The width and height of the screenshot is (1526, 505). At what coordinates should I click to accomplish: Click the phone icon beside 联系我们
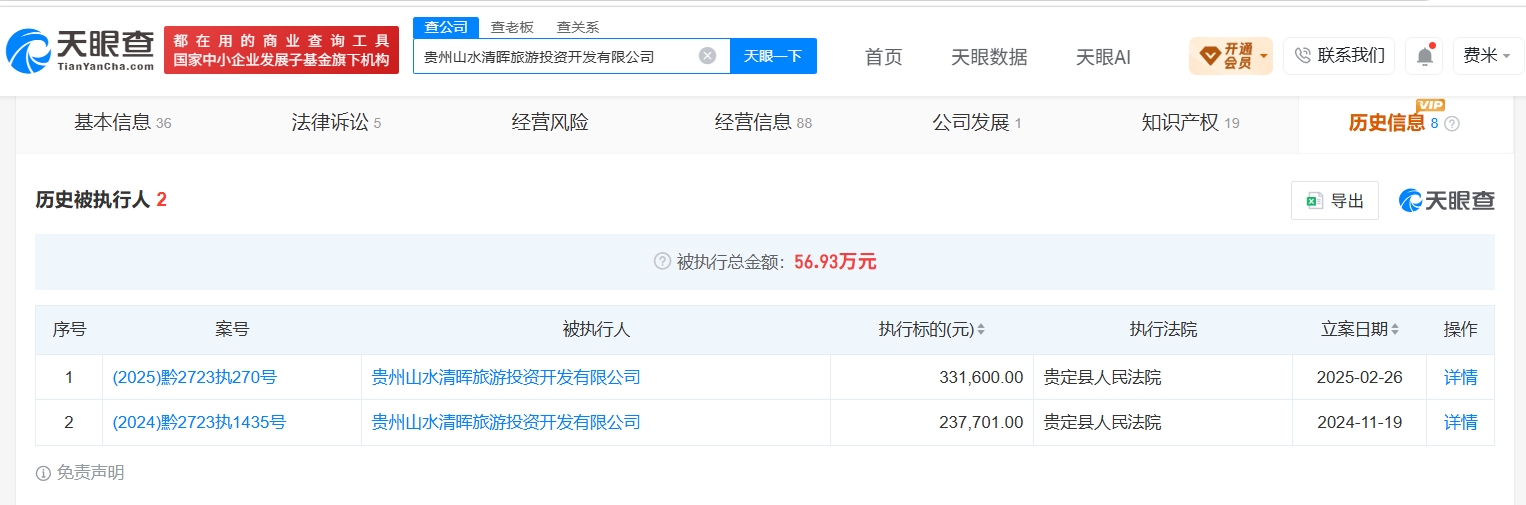(x=1302, y=56)
